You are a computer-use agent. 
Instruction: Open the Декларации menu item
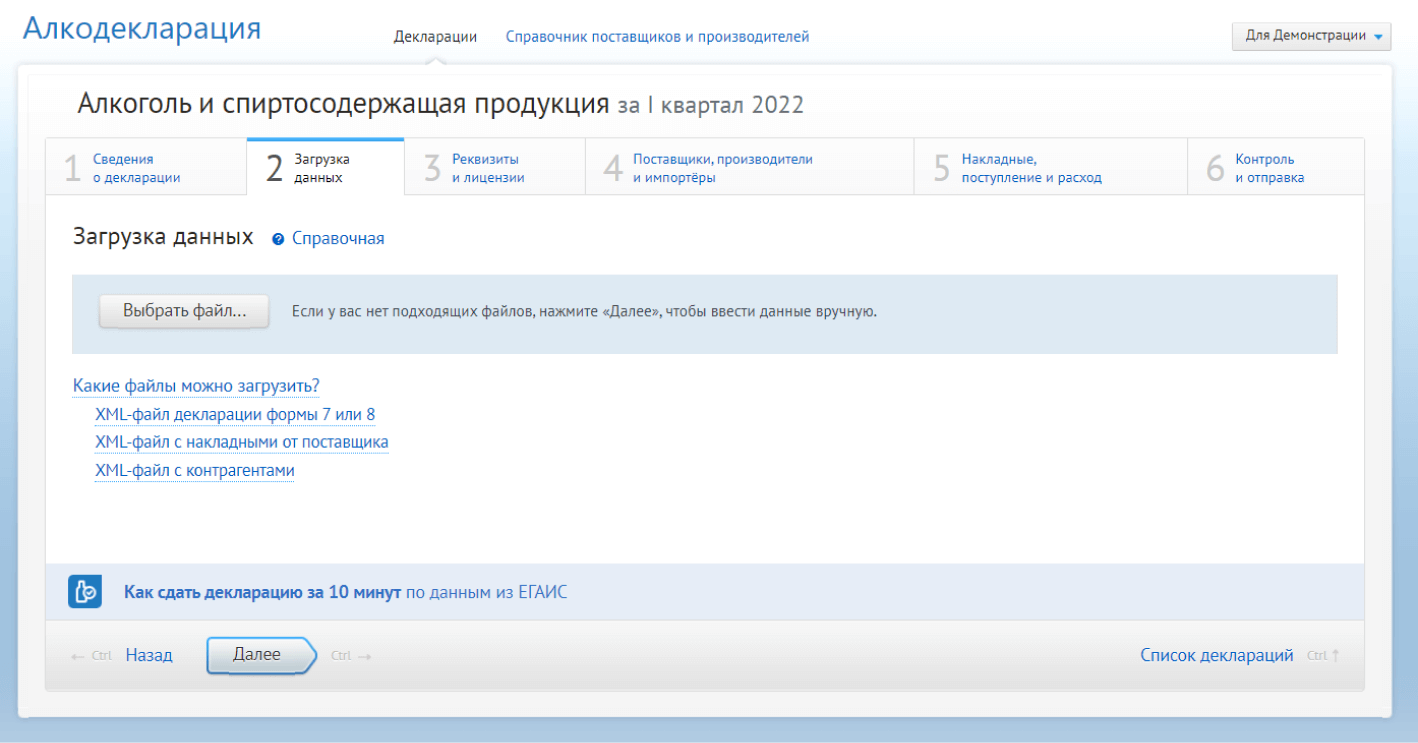click(x=435, y=37)
